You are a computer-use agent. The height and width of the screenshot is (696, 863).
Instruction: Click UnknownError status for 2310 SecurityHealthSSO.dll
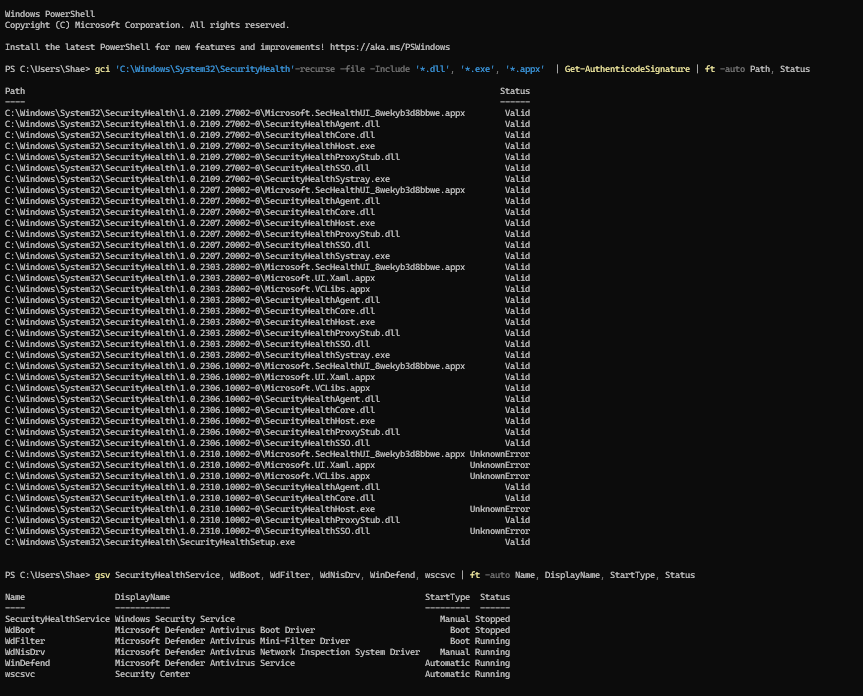coord(500,531)
